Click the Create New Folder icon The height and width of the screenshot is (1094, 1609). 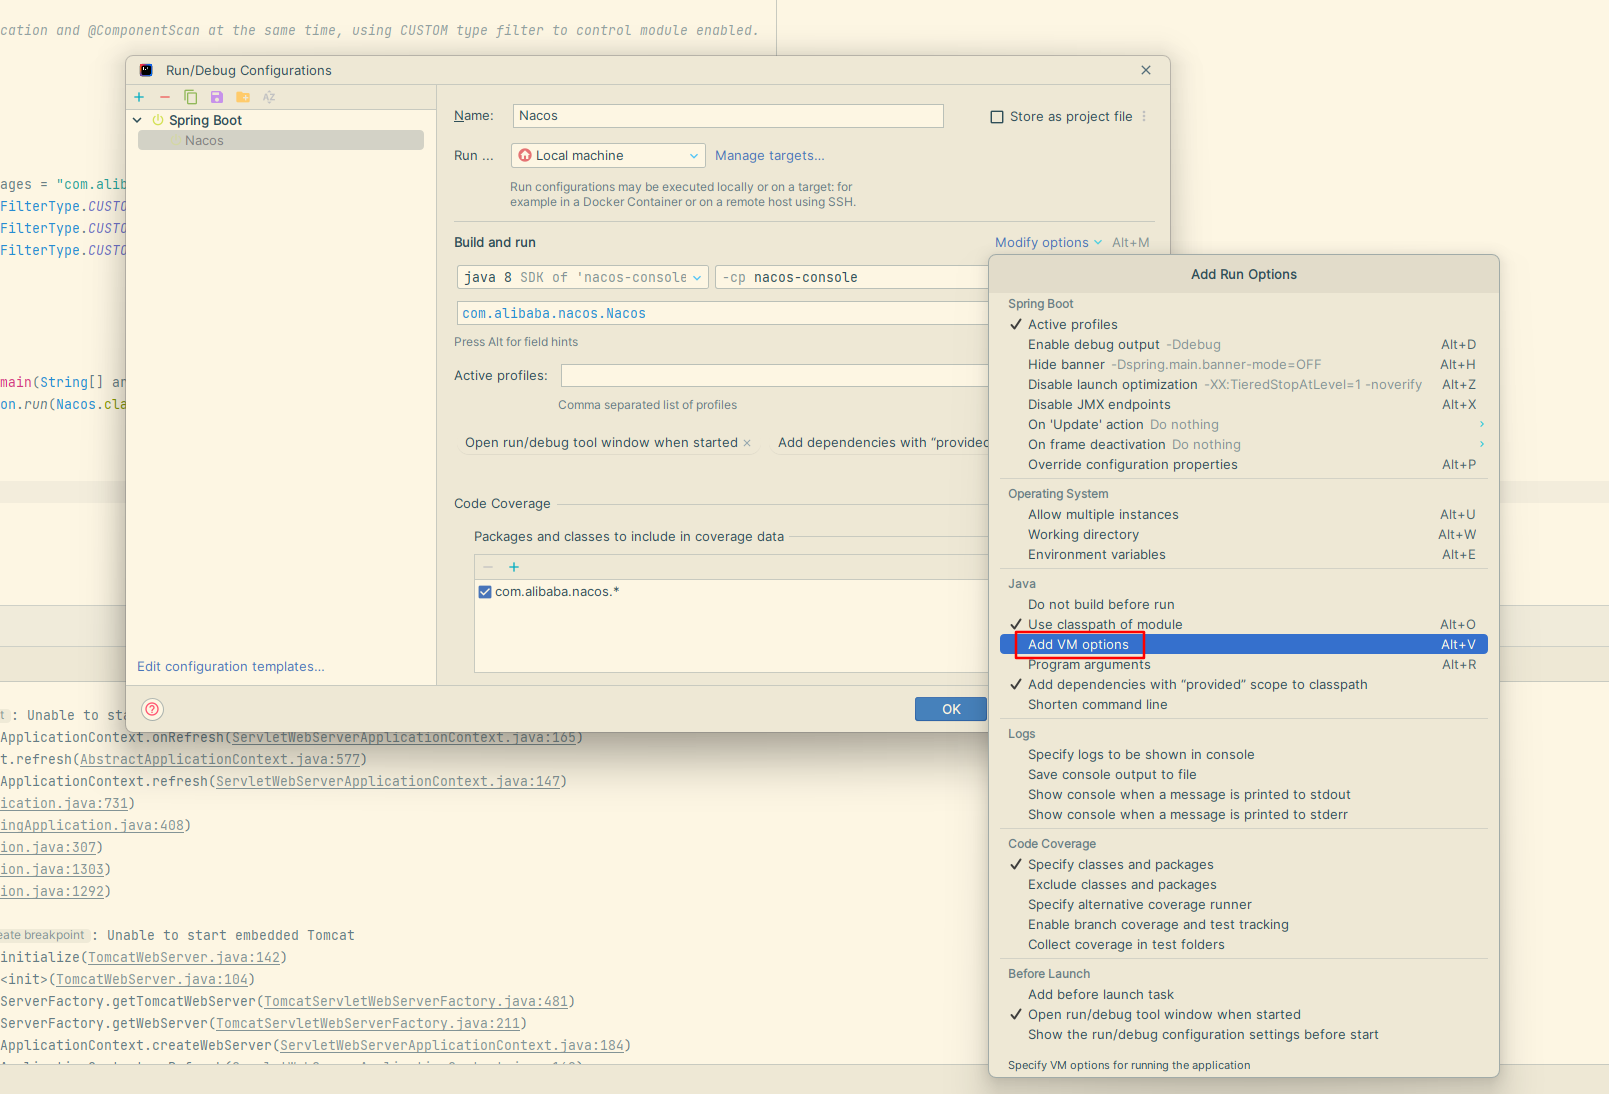[243, 97]
